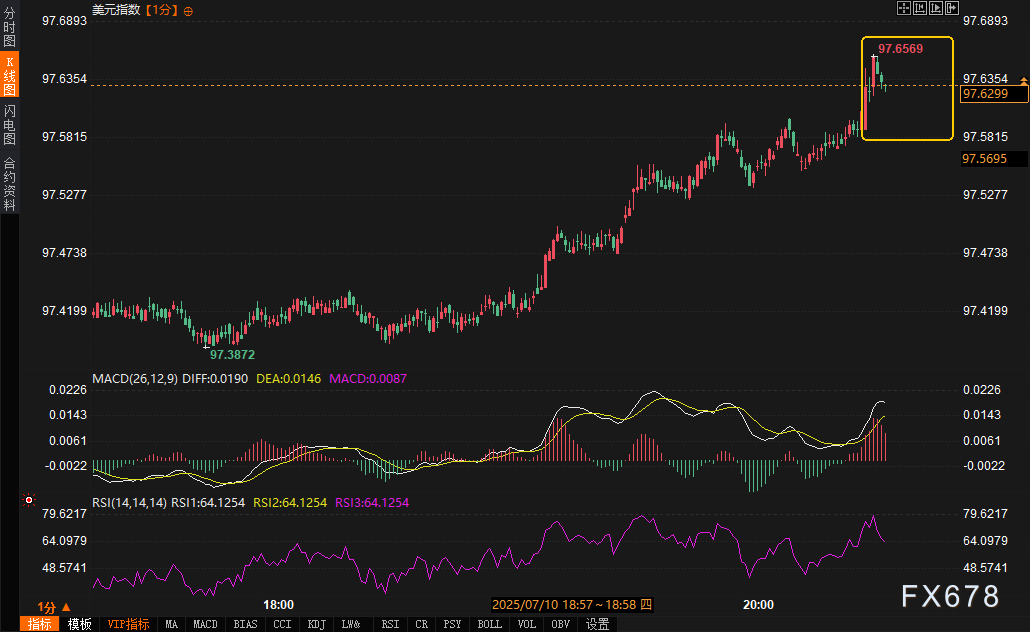Enable the KDJ indicator
This screenshot has width=1030, height=632.
click(x=316, y=624)
